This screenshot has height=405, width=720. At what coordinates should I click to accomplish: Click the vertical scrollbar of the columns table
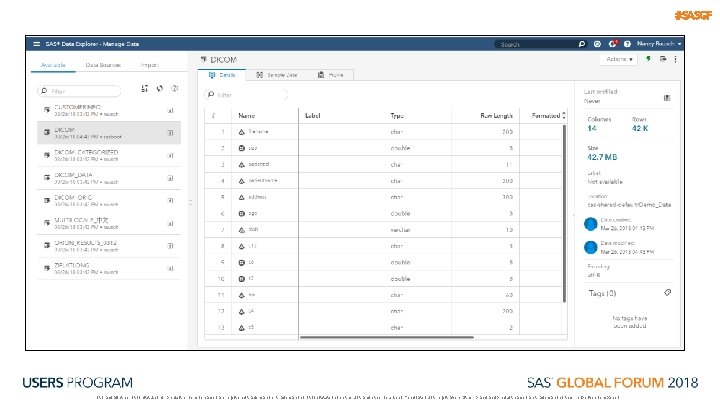click(x=564, y=214)
